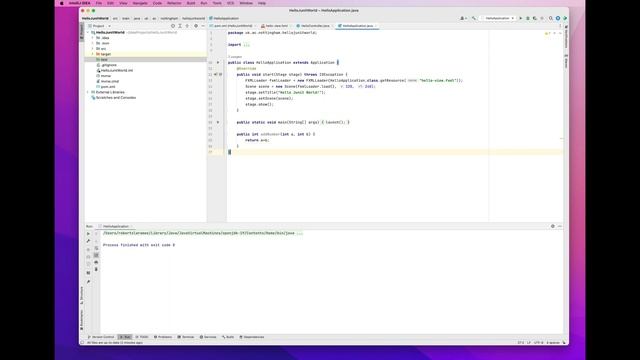Click run gutter arrow beside main method

coord(218,122)
